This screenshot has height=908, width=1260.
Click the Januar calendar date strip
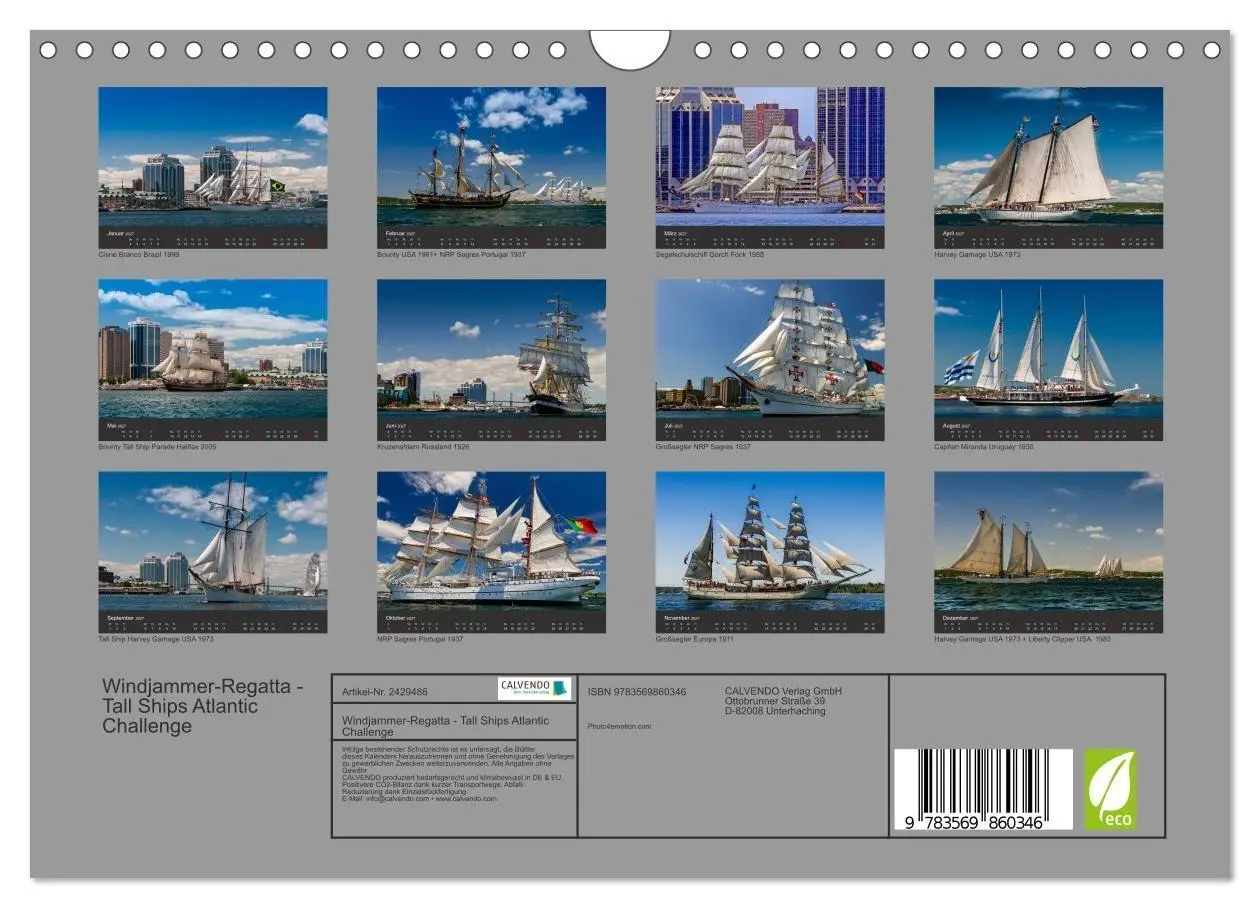pos(212,238)
